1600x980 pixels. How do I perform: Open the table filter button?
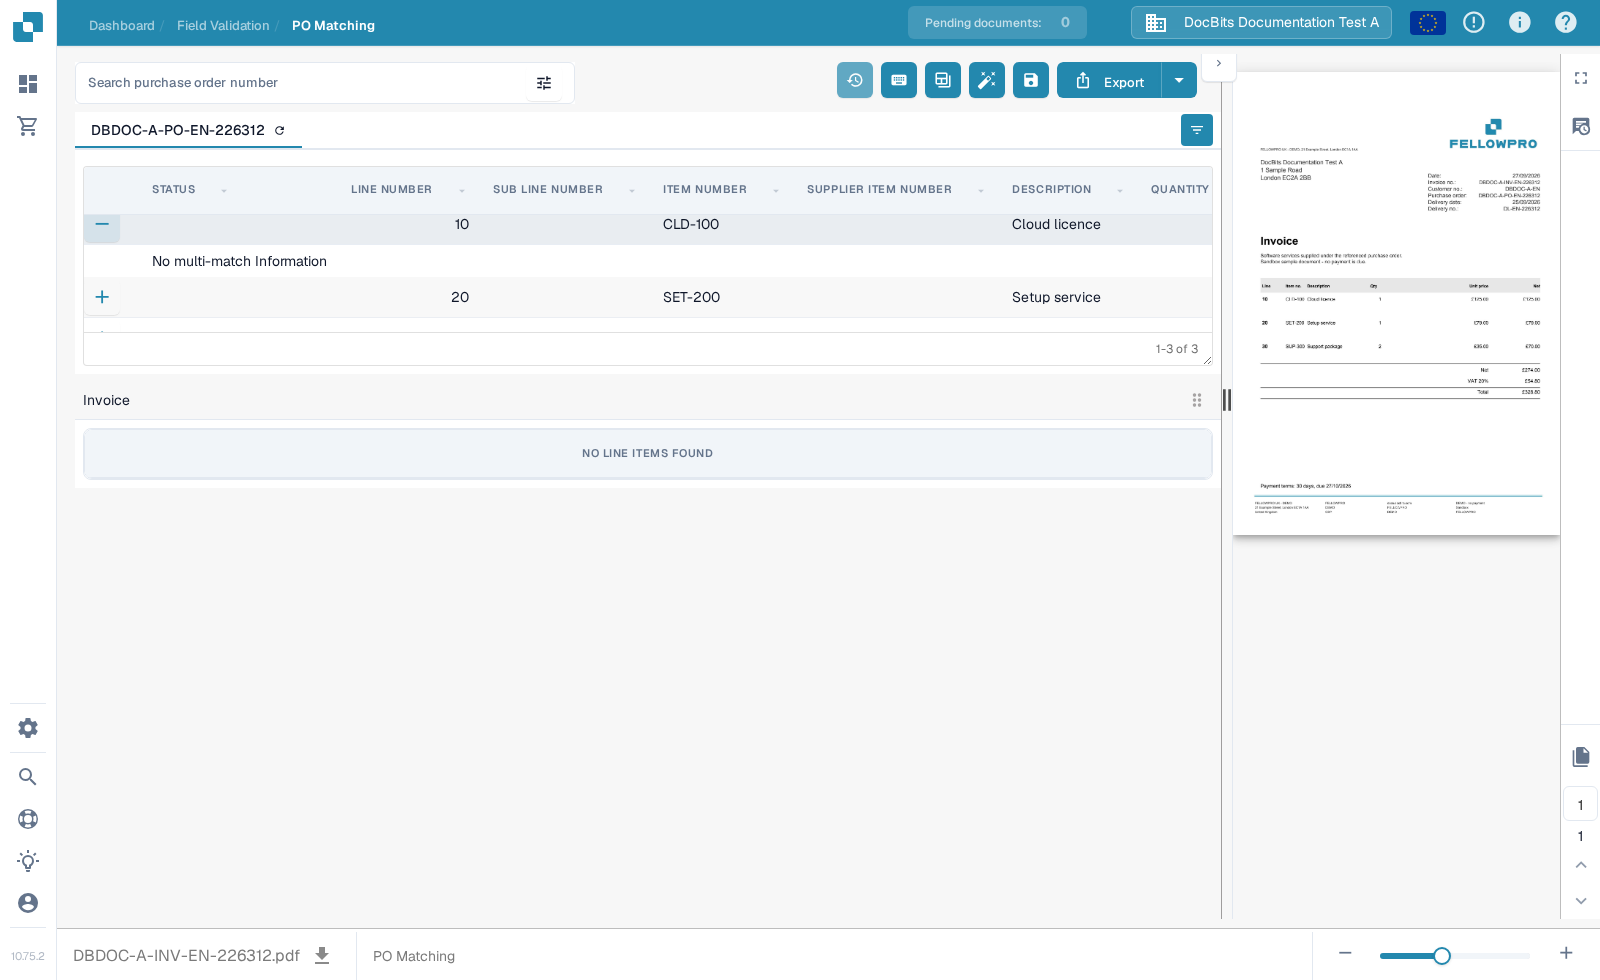click(x=1197, y=130)
